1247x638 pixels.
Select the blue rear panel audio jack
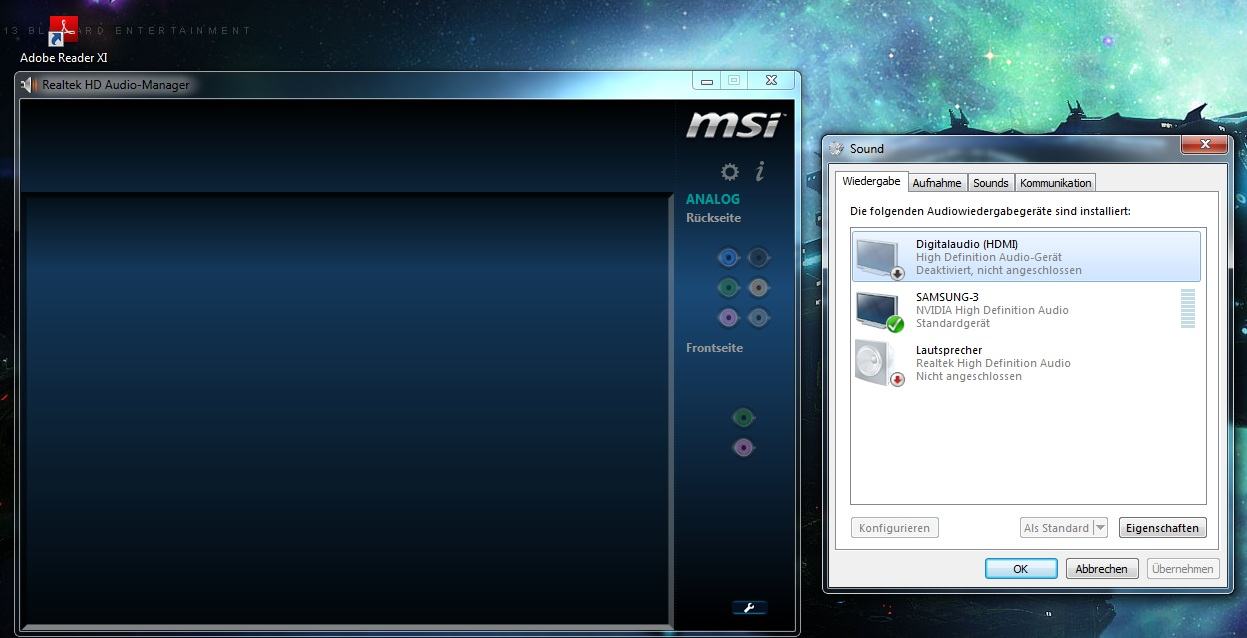[x=728, y=258]
